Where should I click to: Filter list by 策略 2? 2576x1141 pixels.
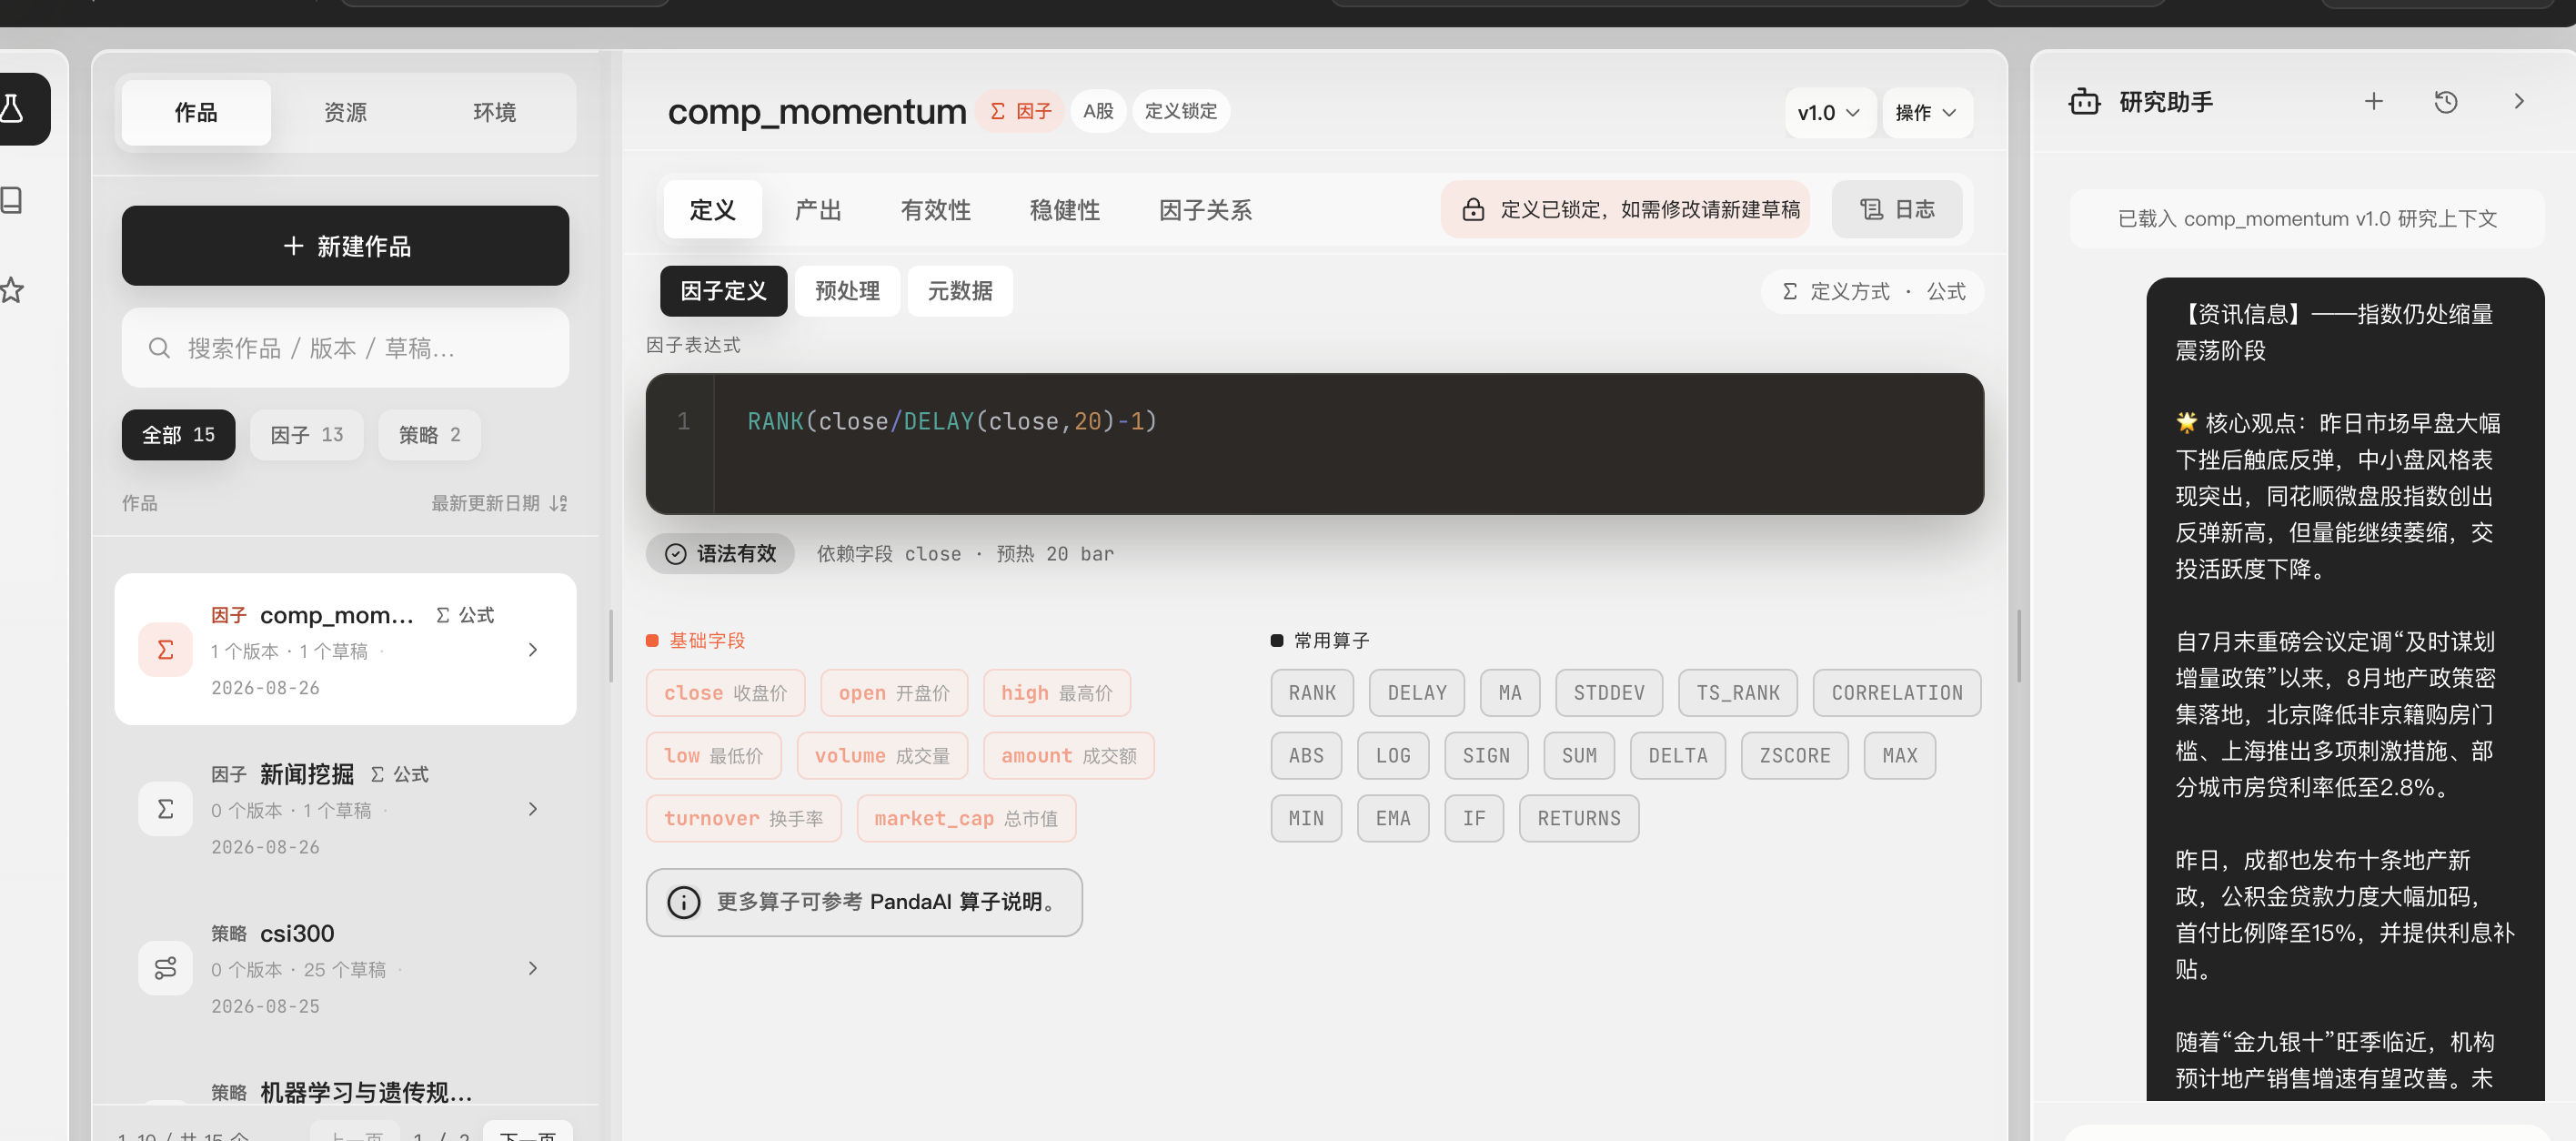pos(429,435)
